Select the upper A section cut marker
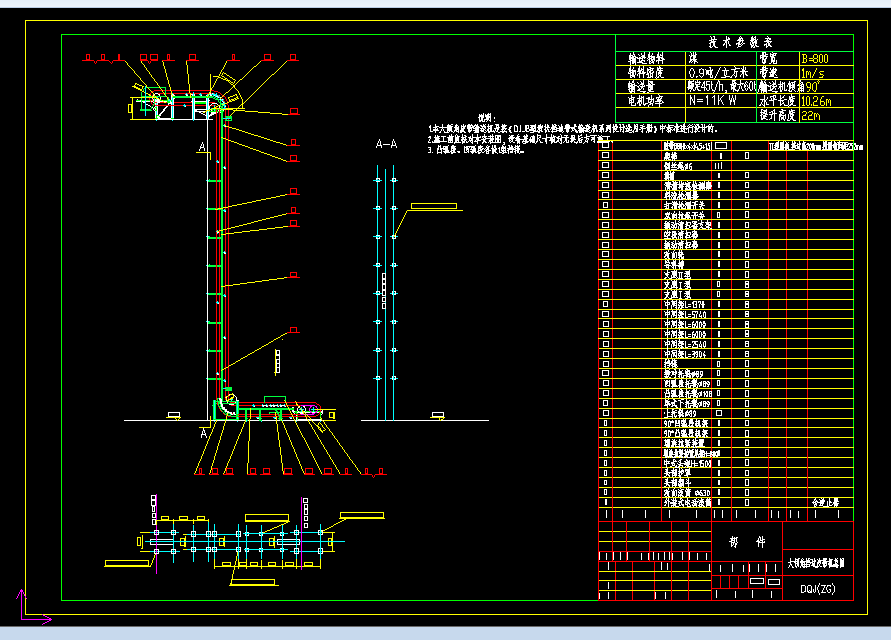 click(x=202, y=148)
